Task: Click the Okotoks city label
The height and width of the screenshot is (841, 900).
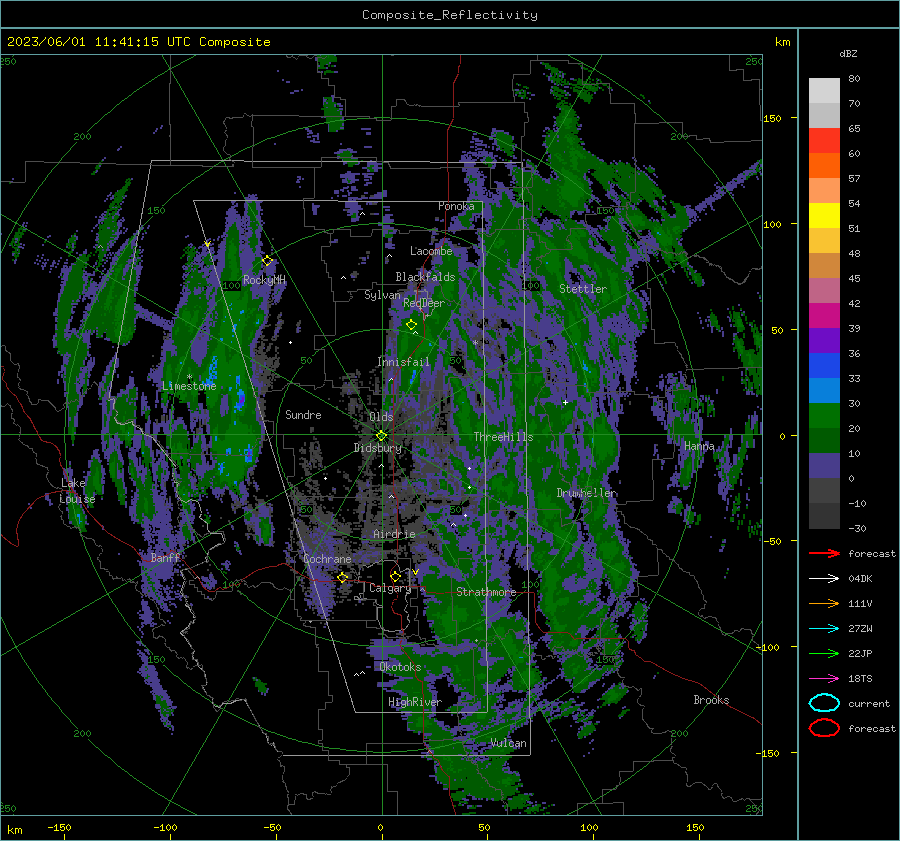Action: [400, 667]
